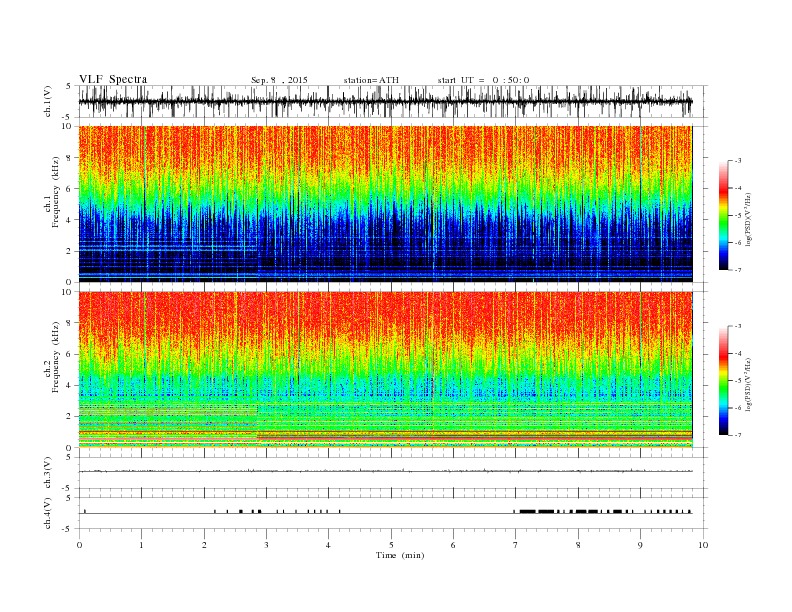
Task: Click time axis tick label "2" at bottom
Action: [x=204, y=545]
